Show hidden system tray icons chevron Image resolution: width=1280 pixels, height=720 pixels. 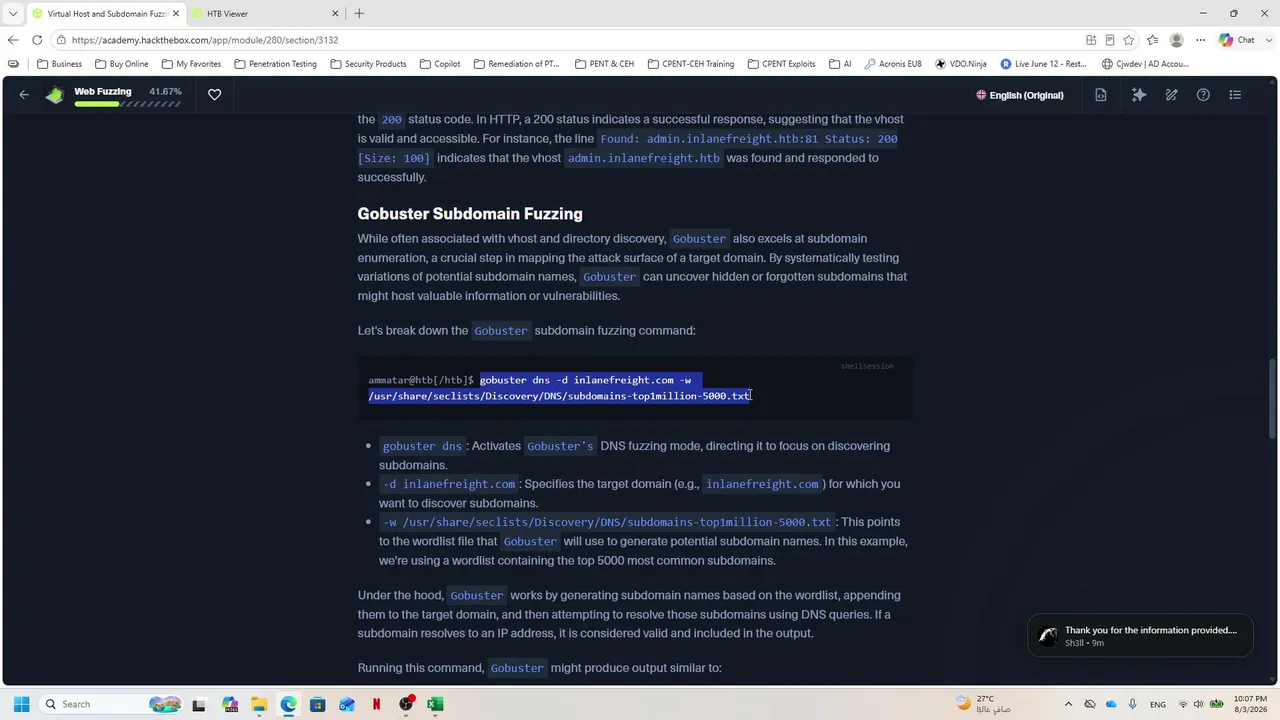pyautogui.click(x=1068, y=704)
